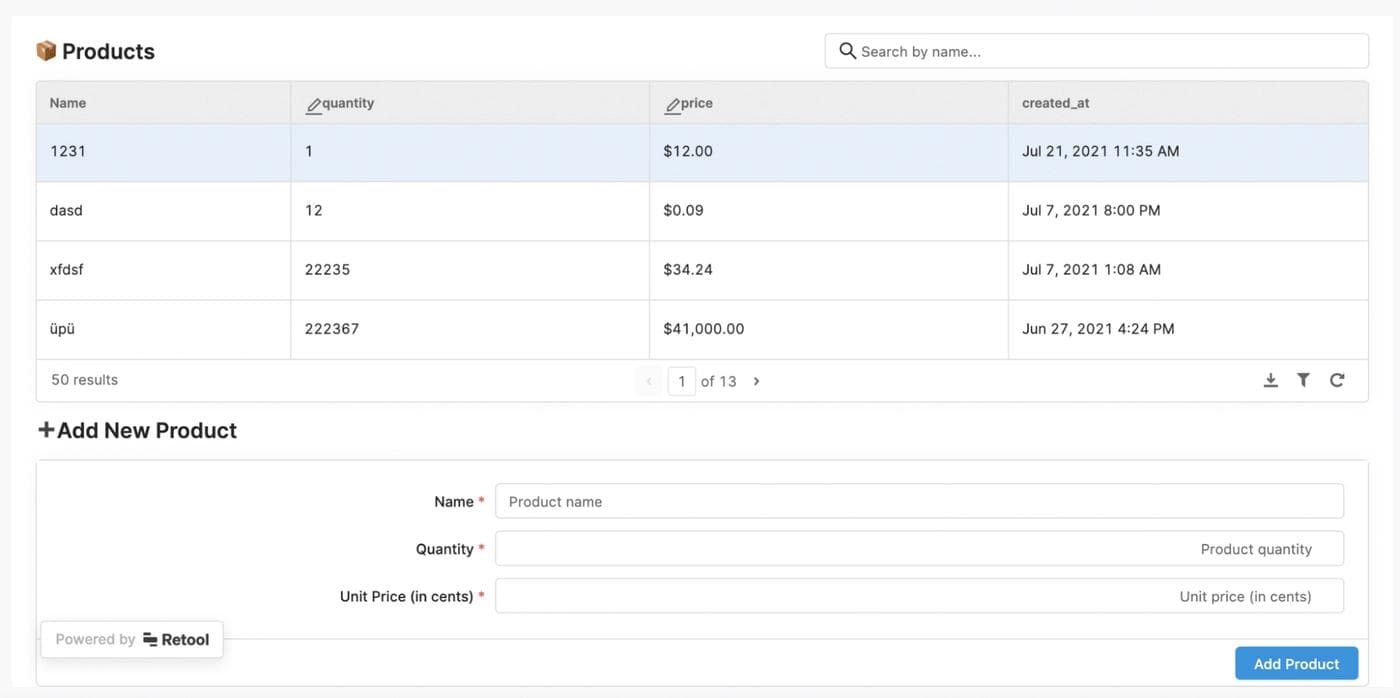Click the Product quantity input field
This screenshot has width=1400, height=698.
919,548
